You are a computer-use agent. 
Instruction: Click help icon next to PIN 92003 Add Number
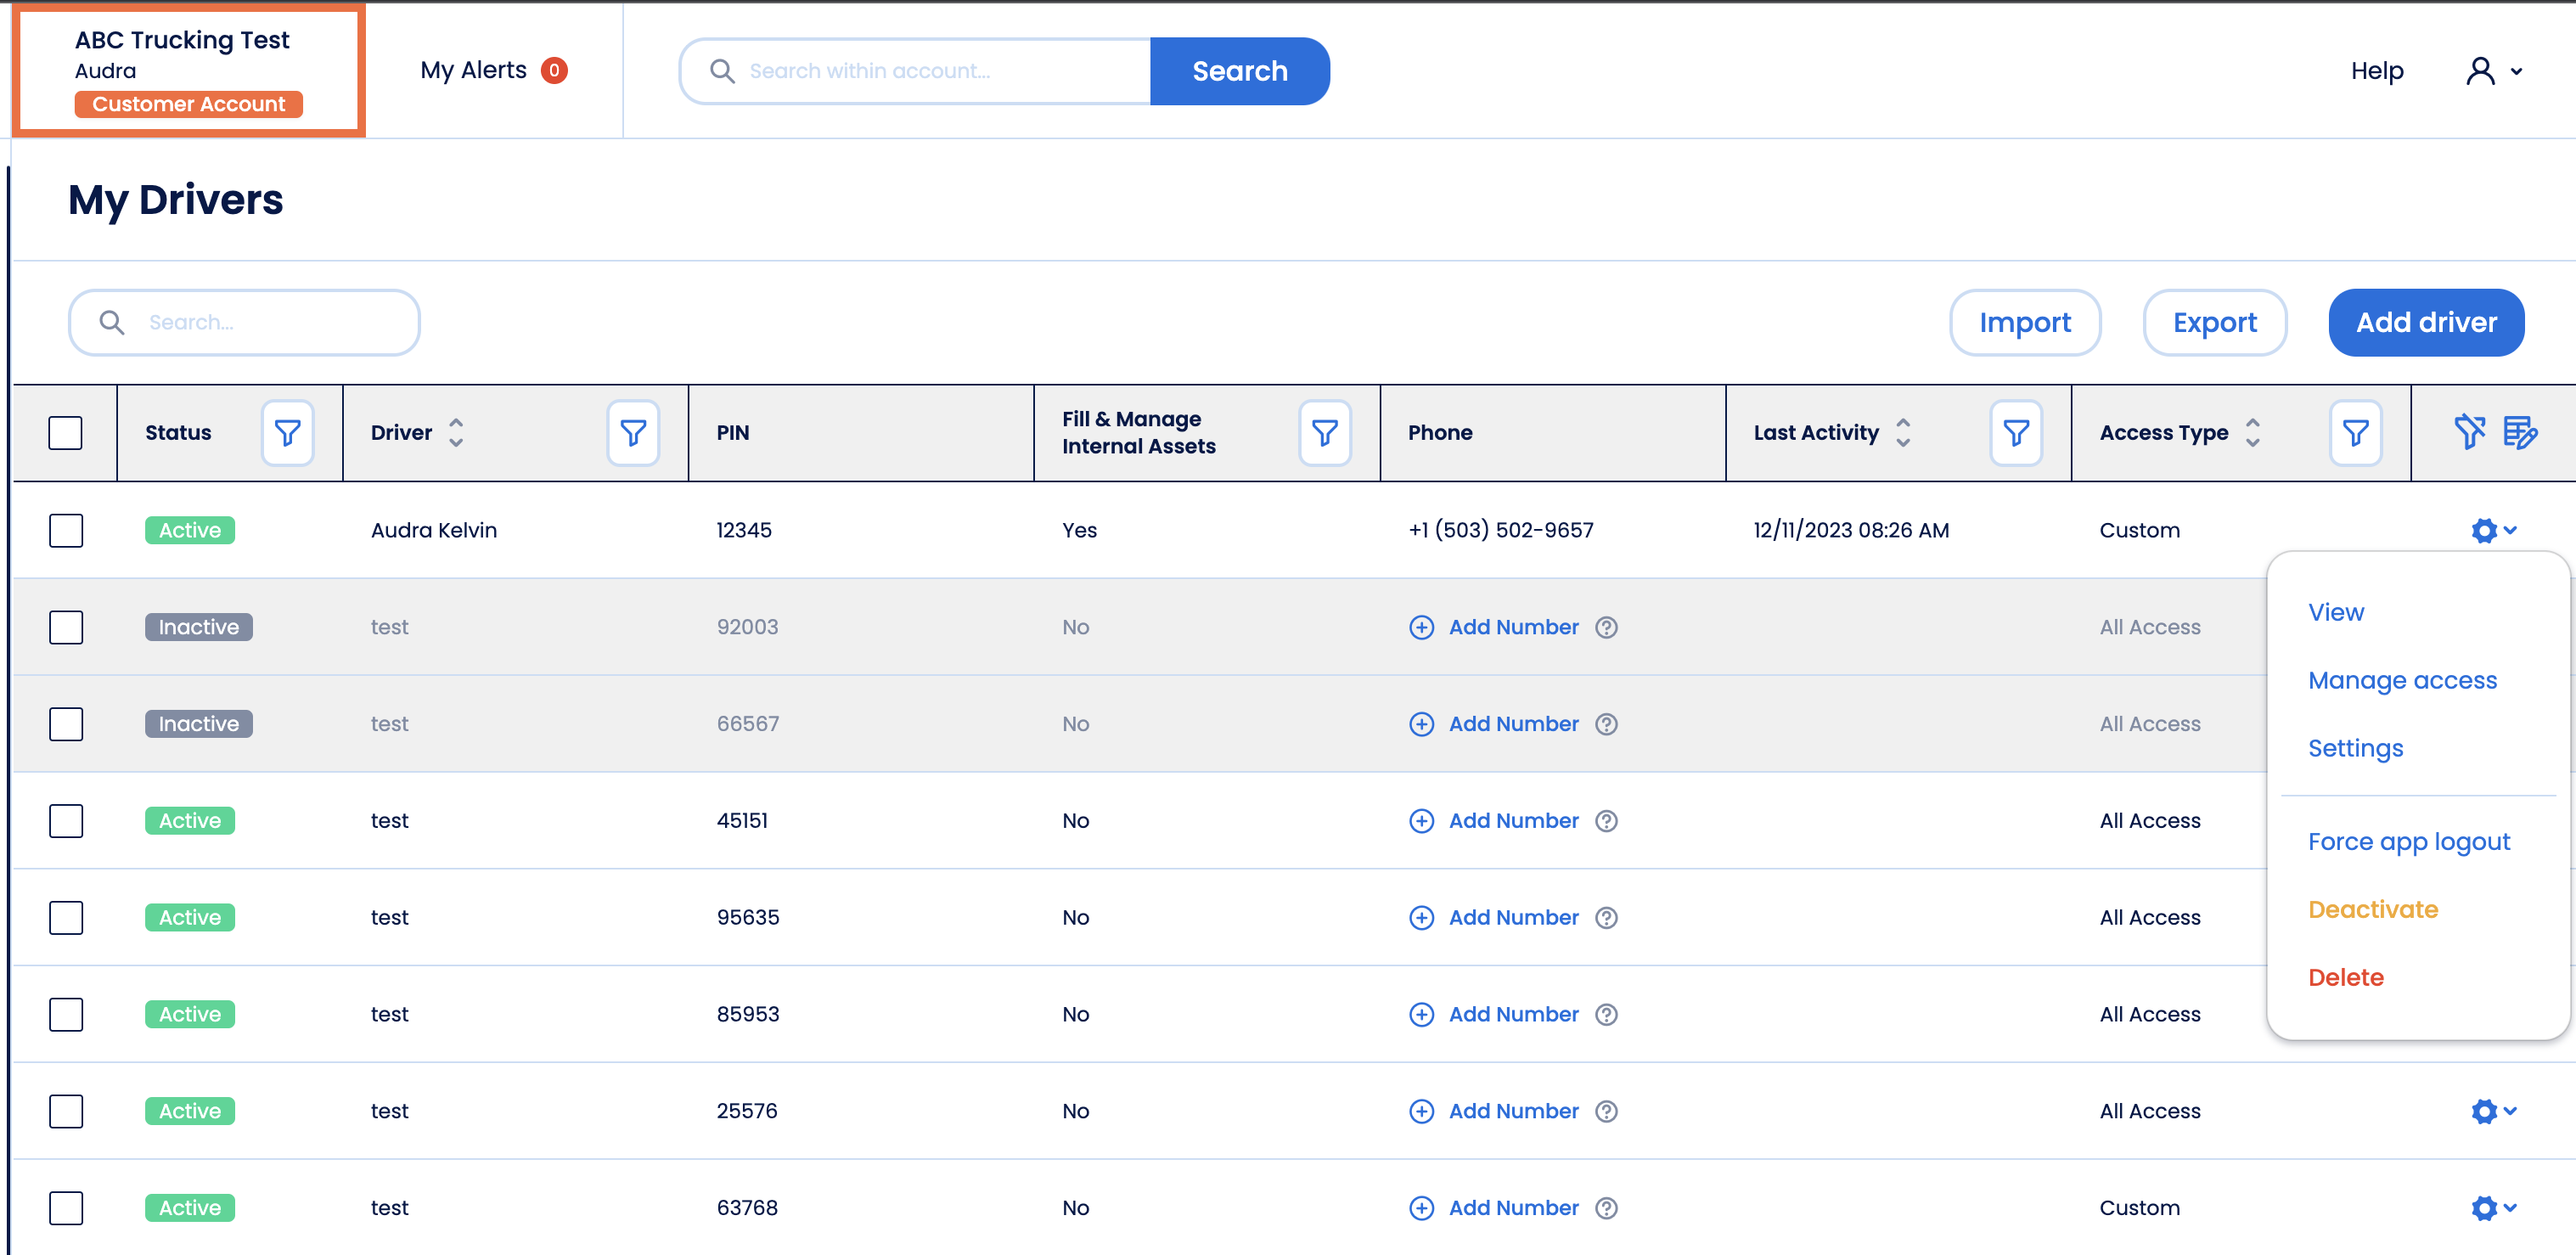tap(1606, 627)
